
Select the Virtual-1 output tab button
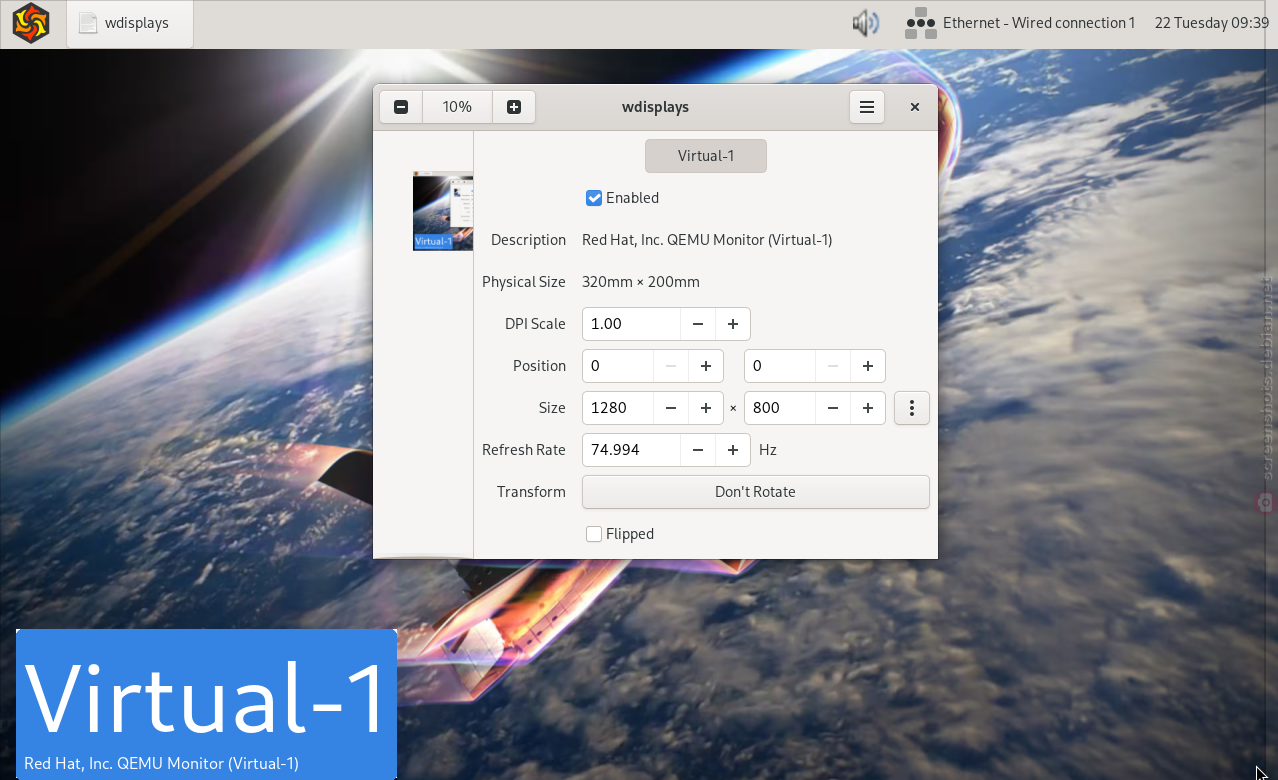tap(706, 156)
